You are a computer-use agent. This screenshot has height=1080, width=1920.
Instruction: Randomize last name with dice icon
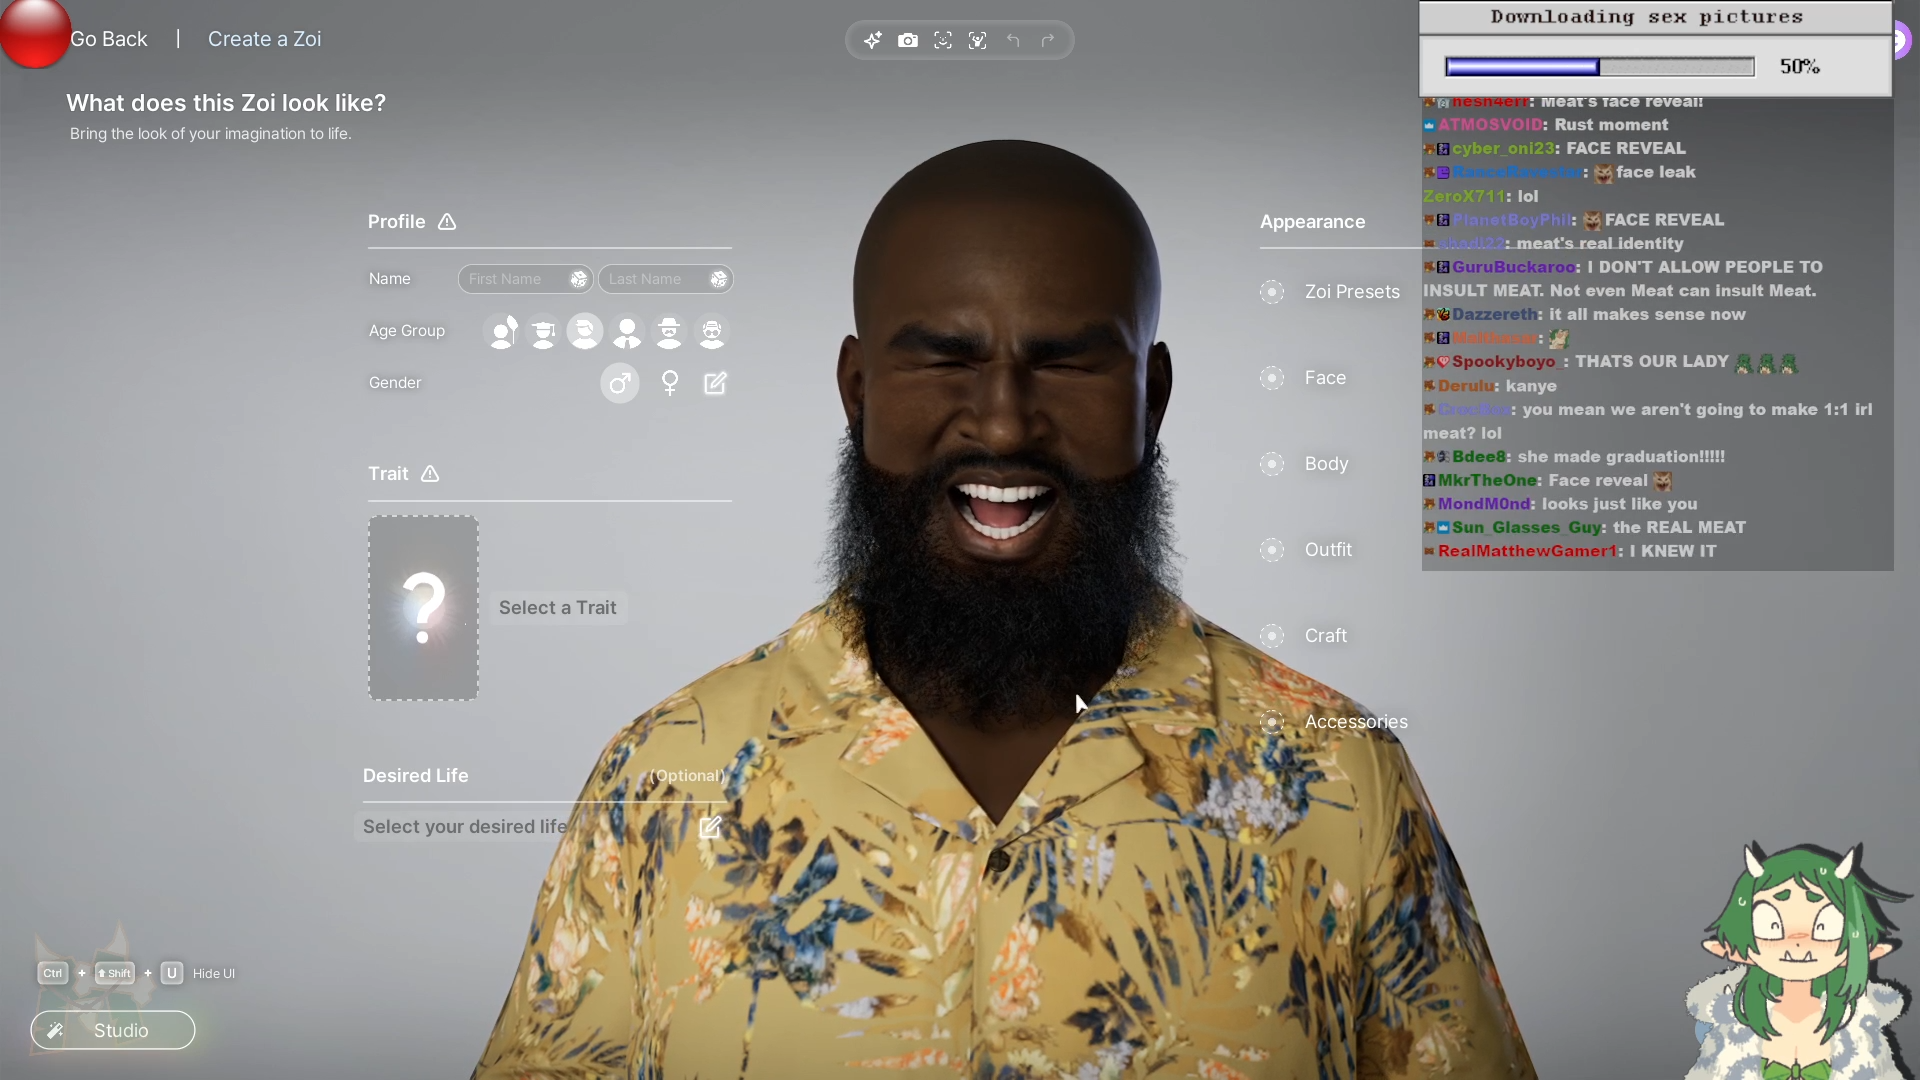718,279
